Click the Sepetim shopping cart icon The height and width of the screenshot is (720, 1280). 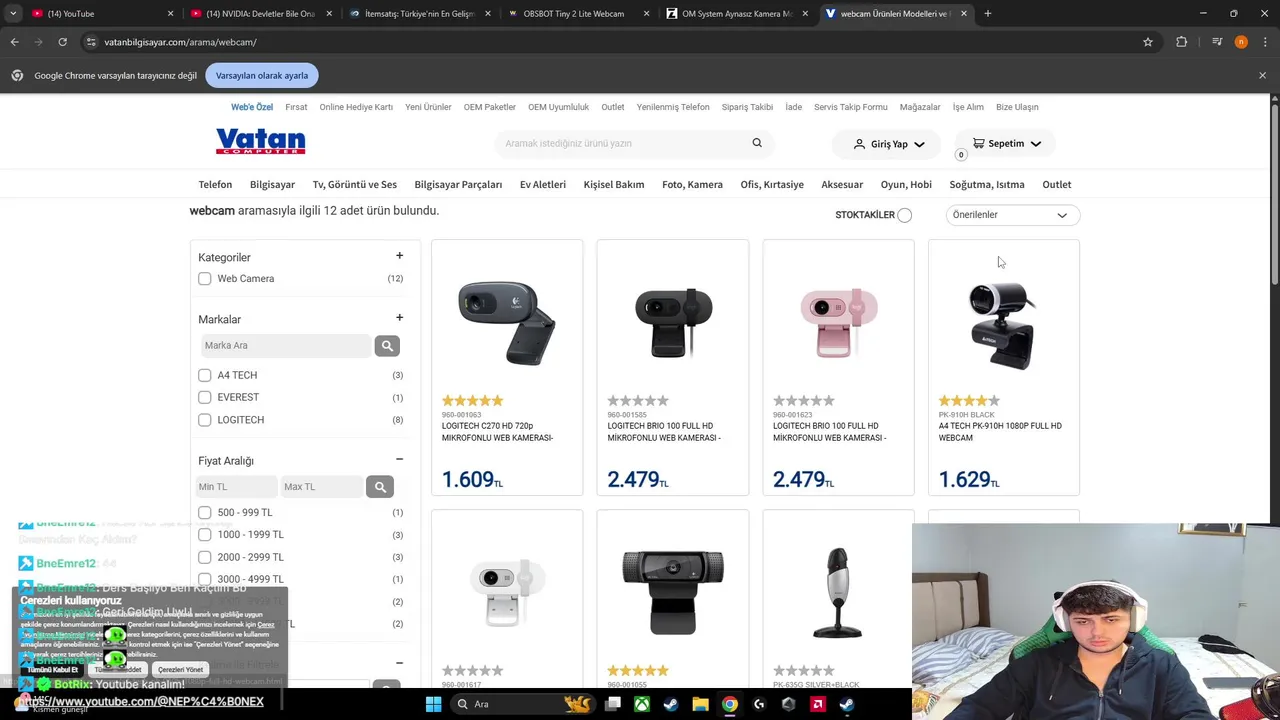tap(978, 143)
